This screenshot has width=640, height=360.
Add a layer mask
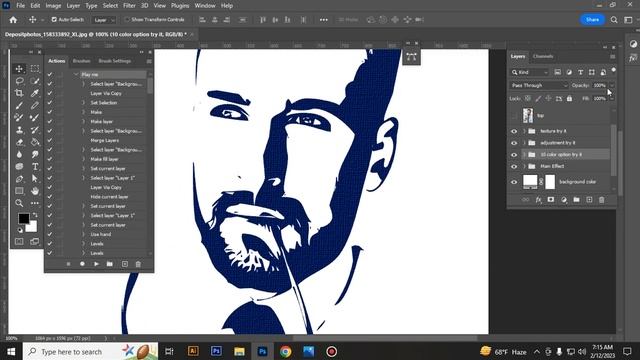click(551, 200)
